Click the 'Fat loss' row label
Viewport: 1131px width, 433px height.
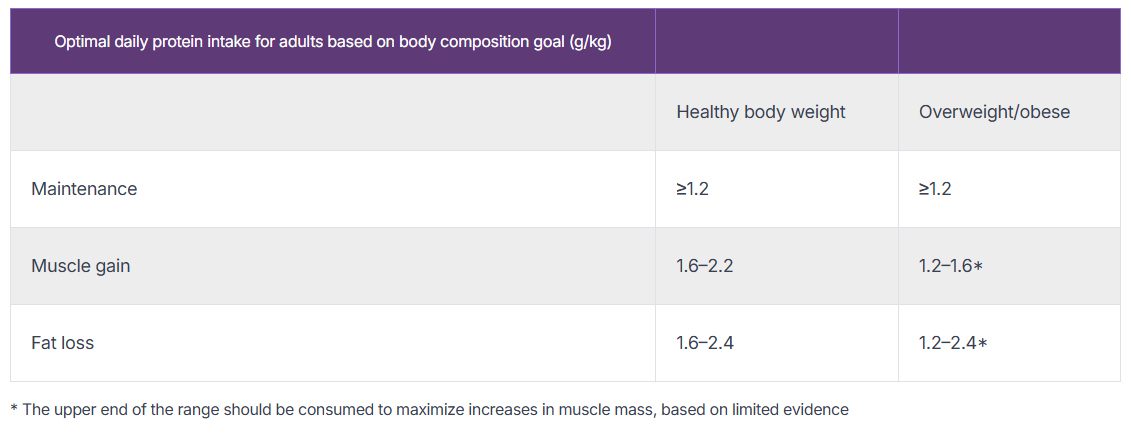[63, 343]
